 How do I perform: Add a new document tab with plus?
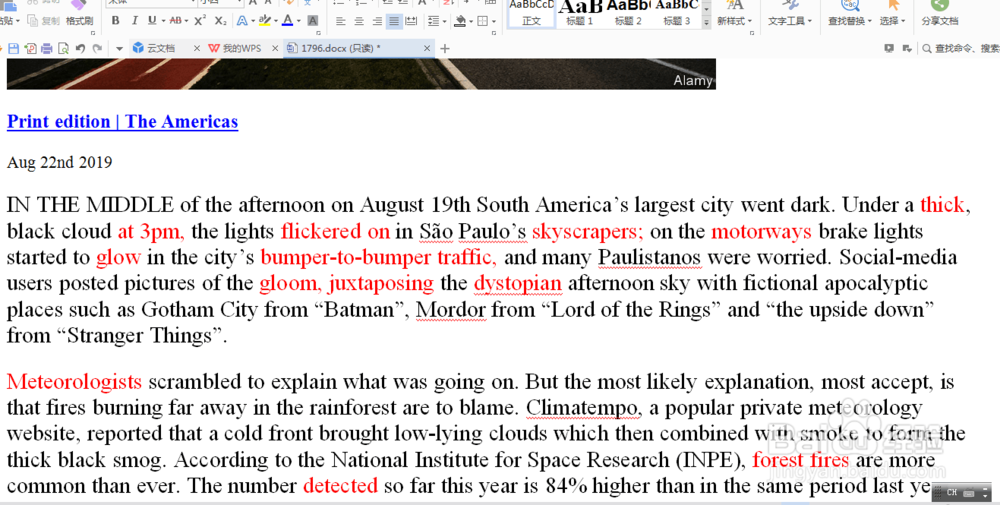[x=445, y=48]
